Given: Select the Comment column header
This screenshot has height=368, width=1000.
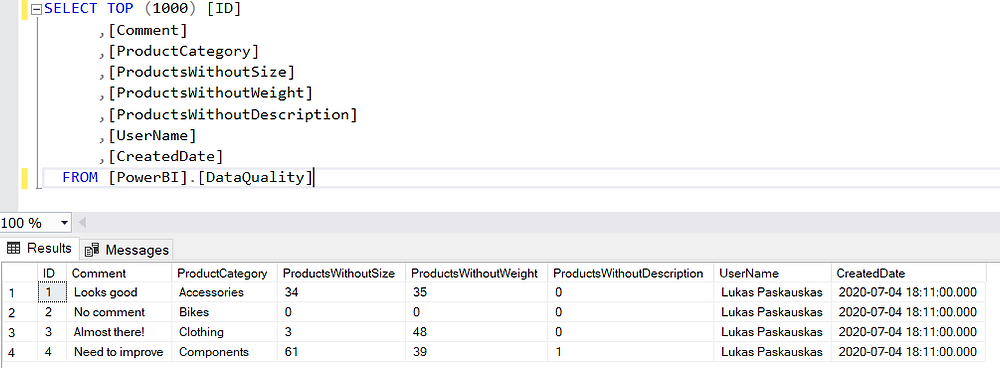Looking at the screenshot, I should (x=119, y=273).
